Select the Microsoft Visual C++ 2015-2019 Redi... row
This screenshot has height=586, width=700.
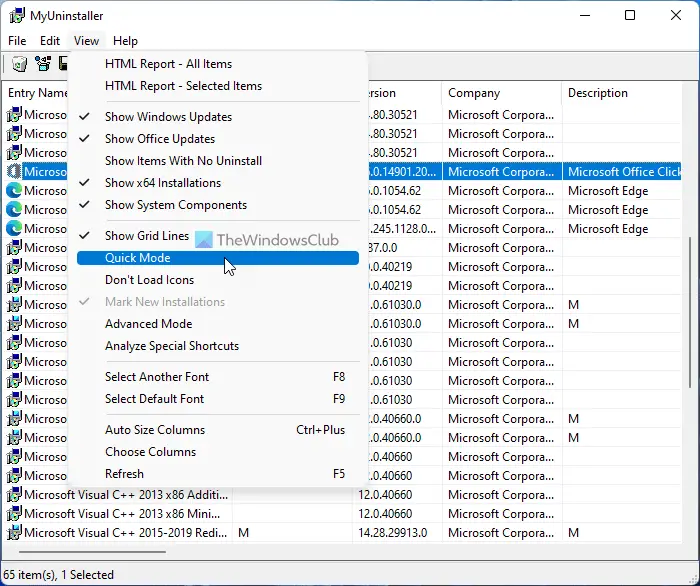[x=343, y=532]
